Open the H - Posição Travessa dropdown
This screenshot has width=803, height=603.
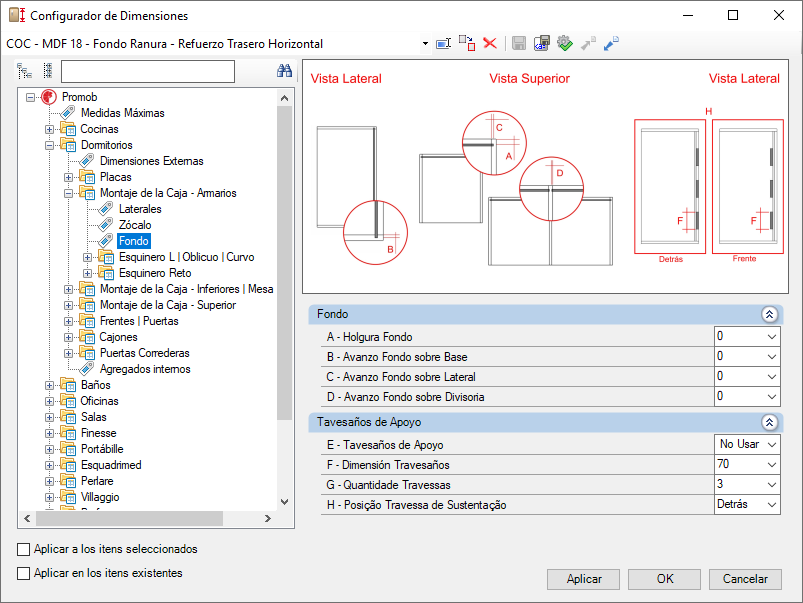point(772,505)
